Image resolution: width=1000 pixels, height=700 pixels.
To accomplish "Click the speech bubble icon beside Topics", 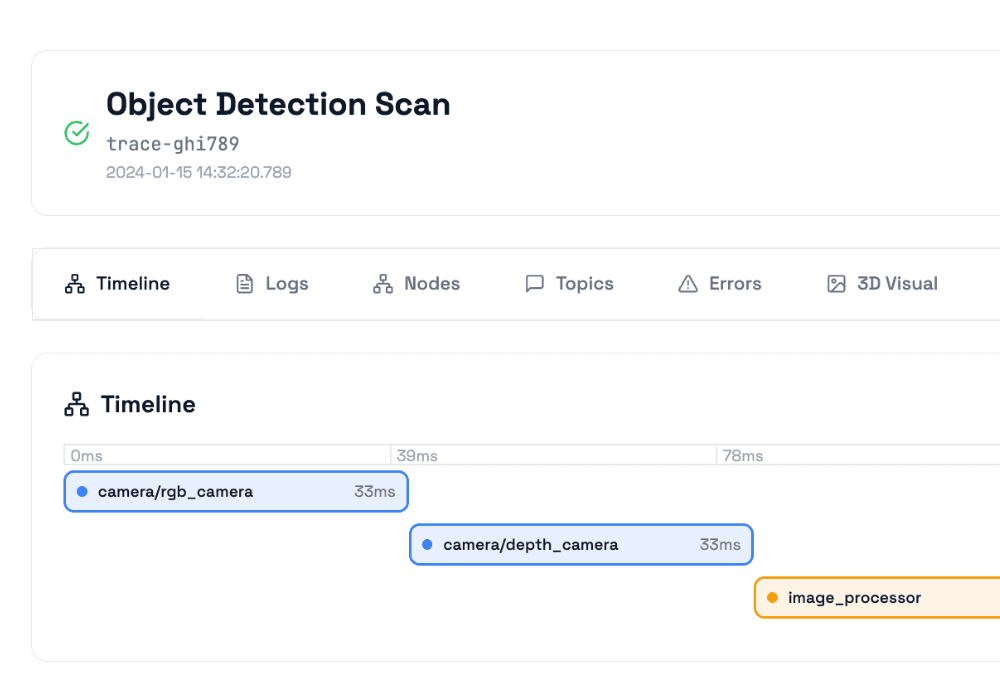I will click(535, 284).
